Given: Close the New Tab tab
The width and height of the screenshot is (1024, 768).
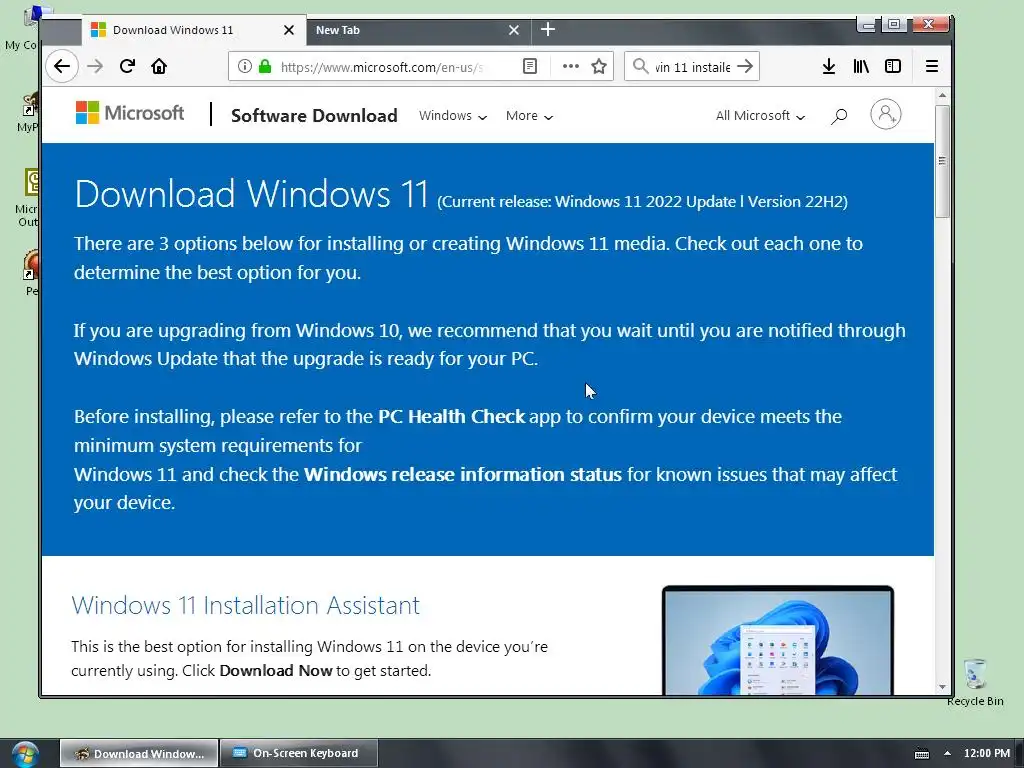Looking at the screenshot, I should (514, 30).
